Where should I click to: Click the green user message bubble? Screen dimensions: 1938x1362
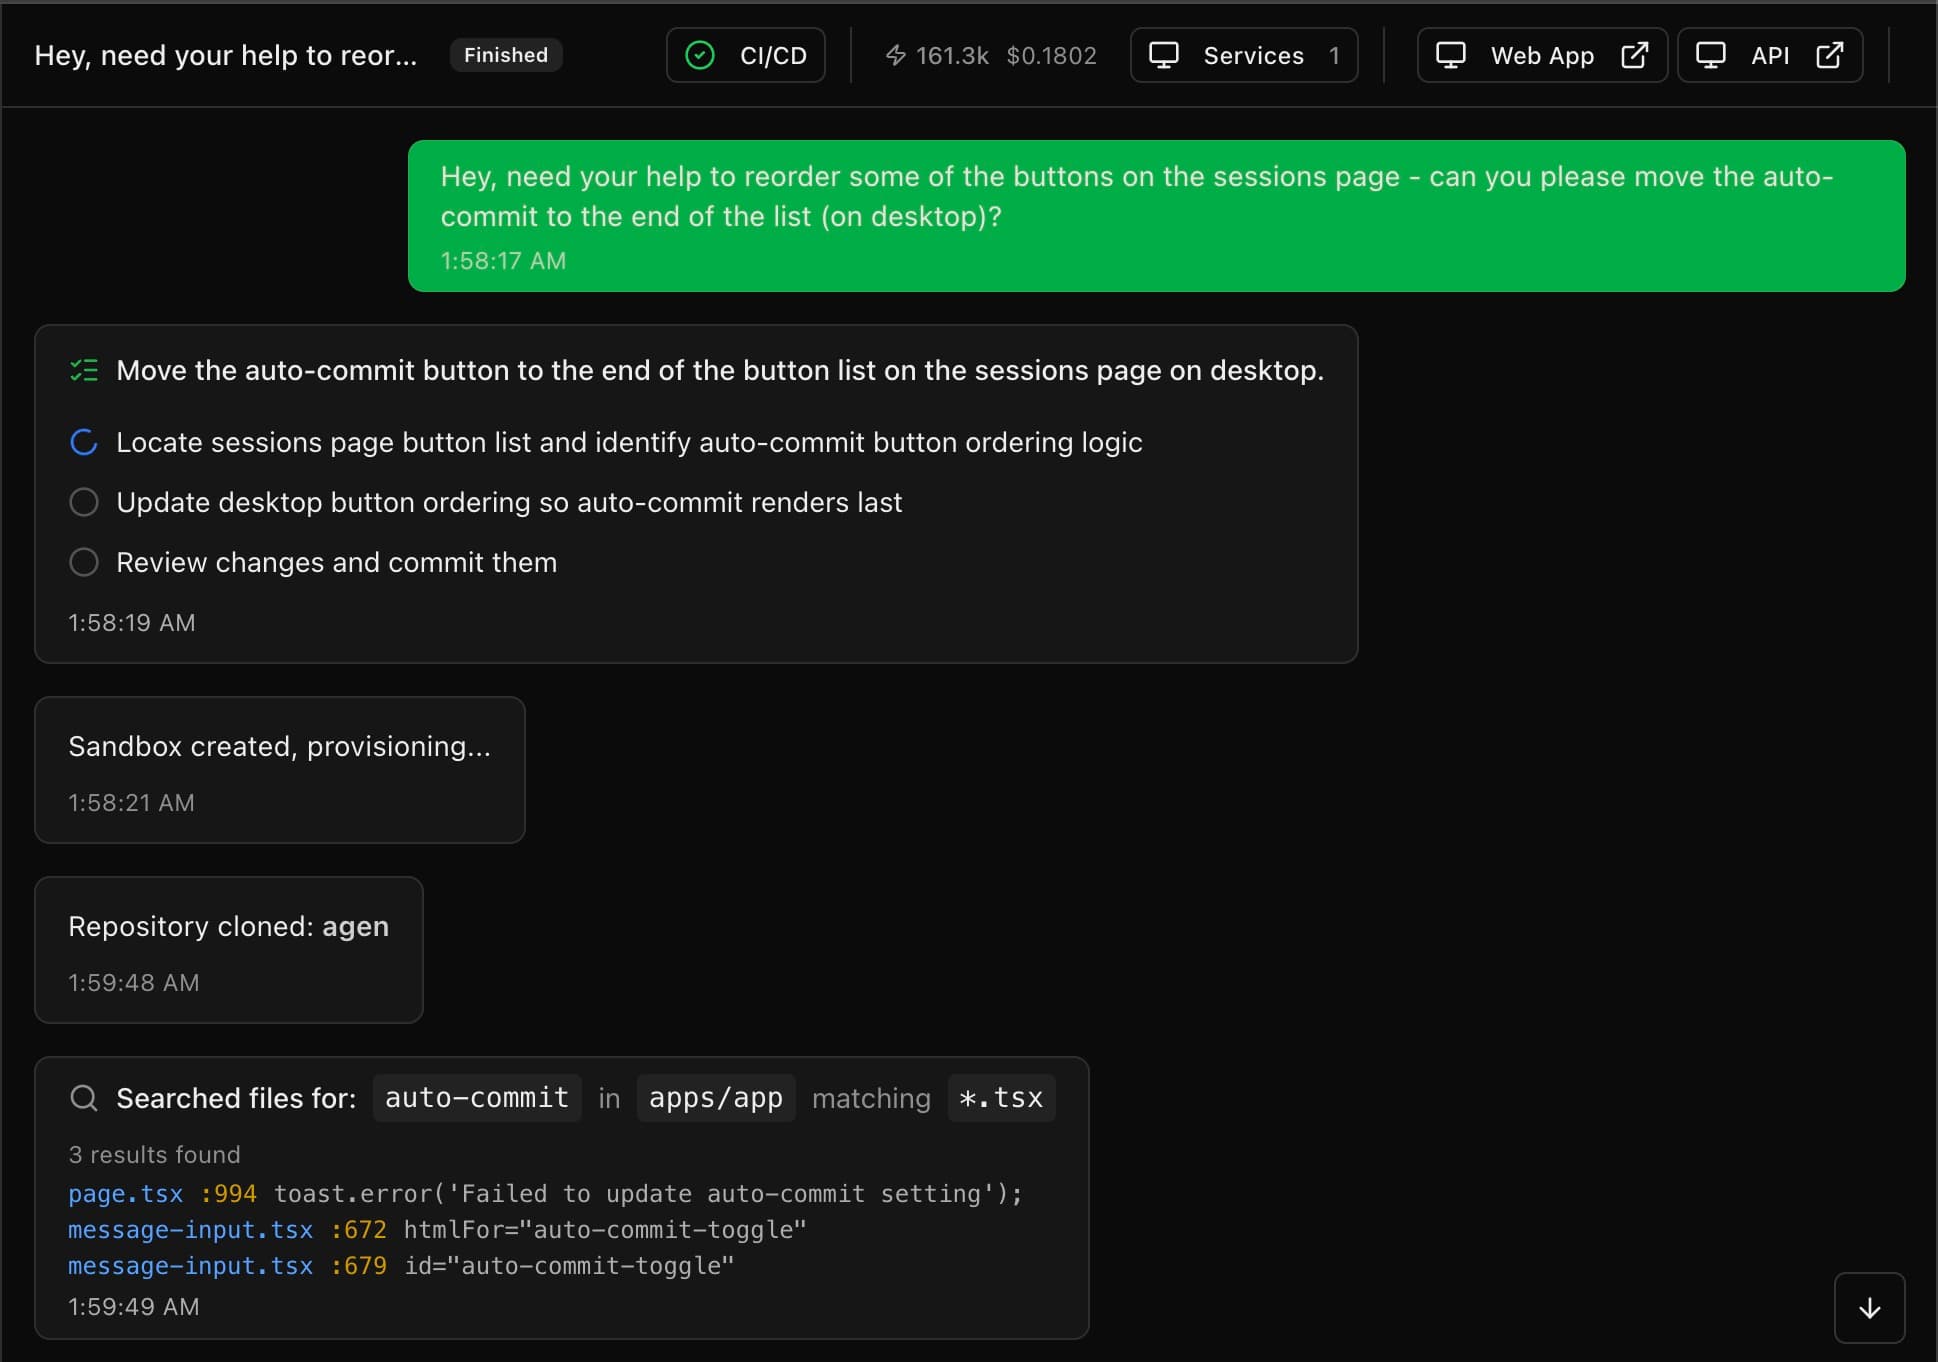(x=1155, y=216)
